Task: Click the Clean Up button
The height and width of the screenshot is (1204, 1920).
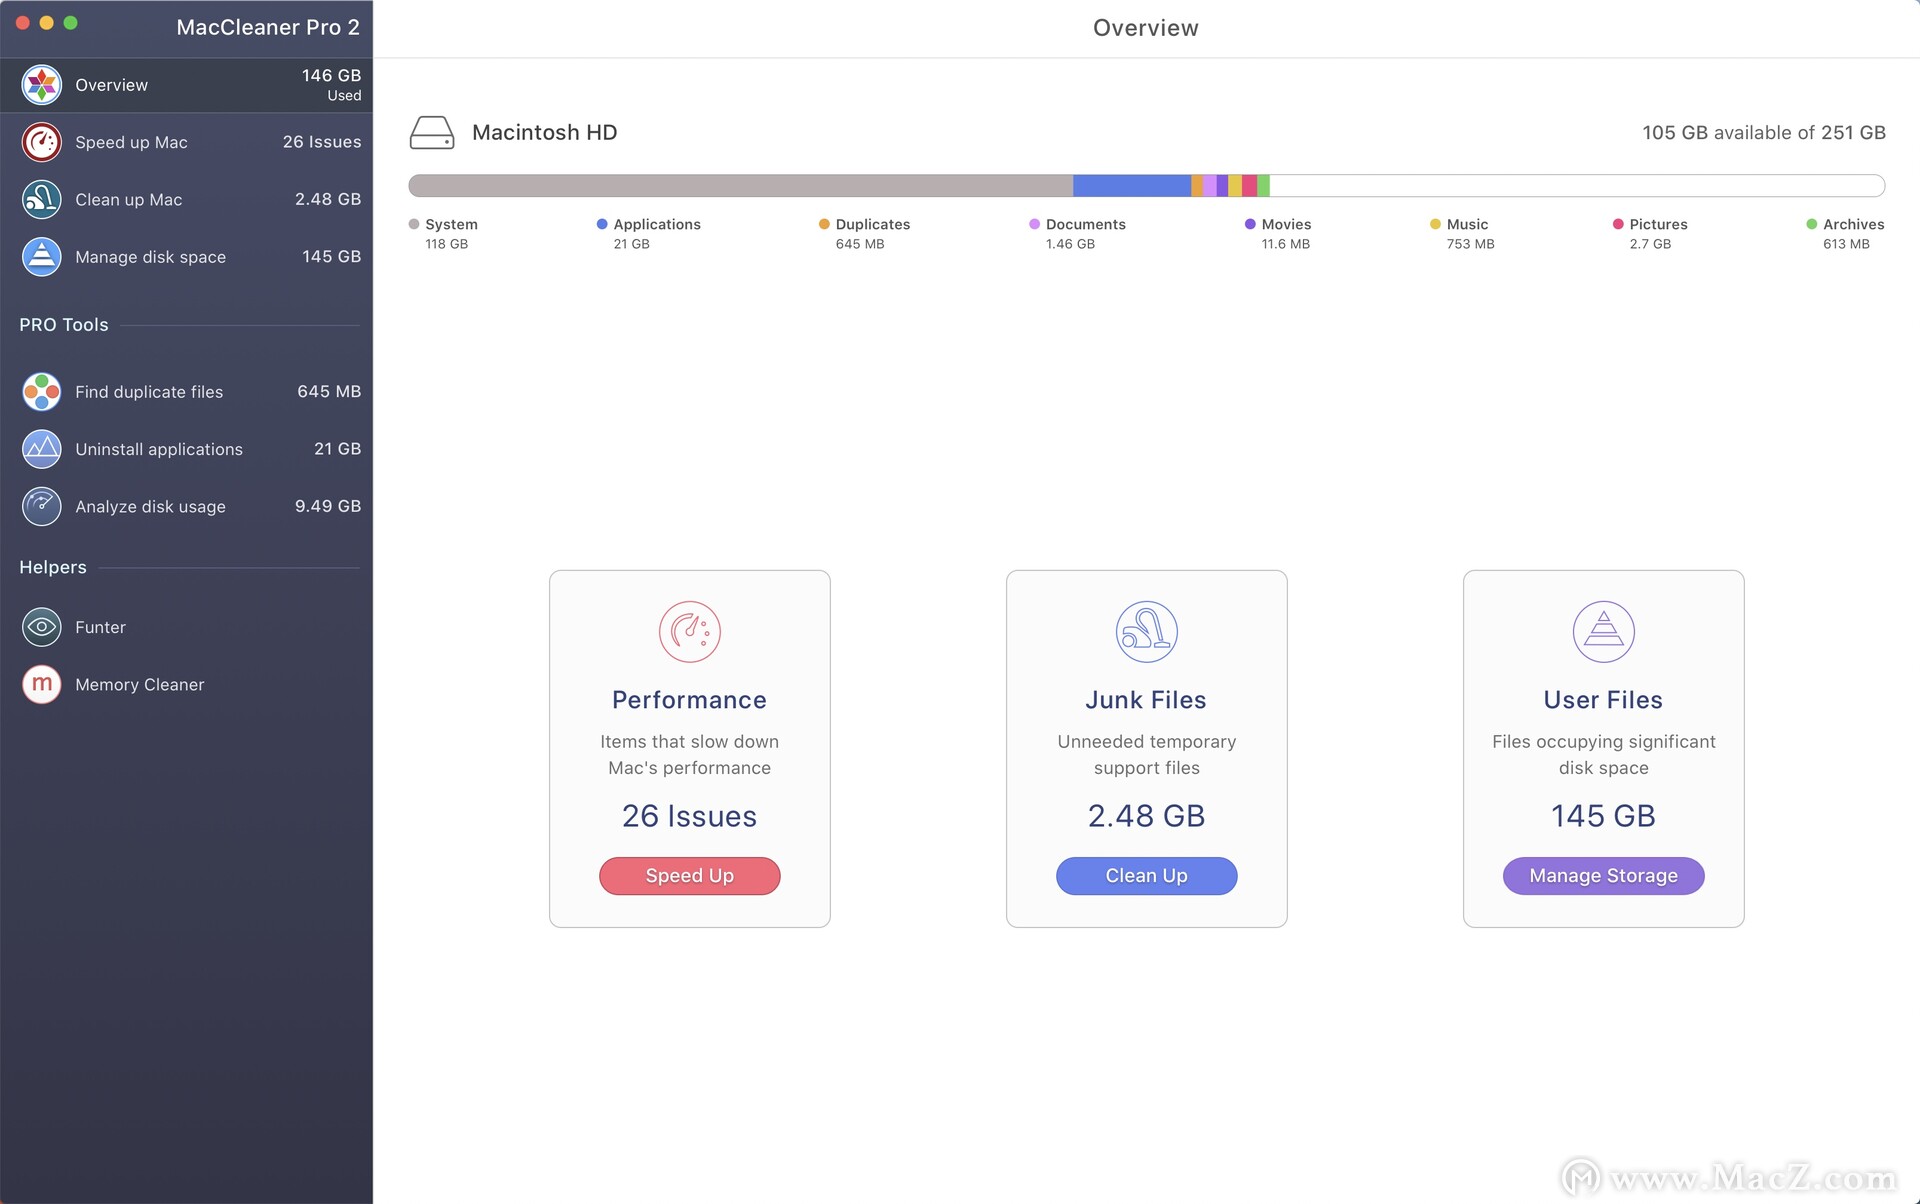Action: [1146, 875]
